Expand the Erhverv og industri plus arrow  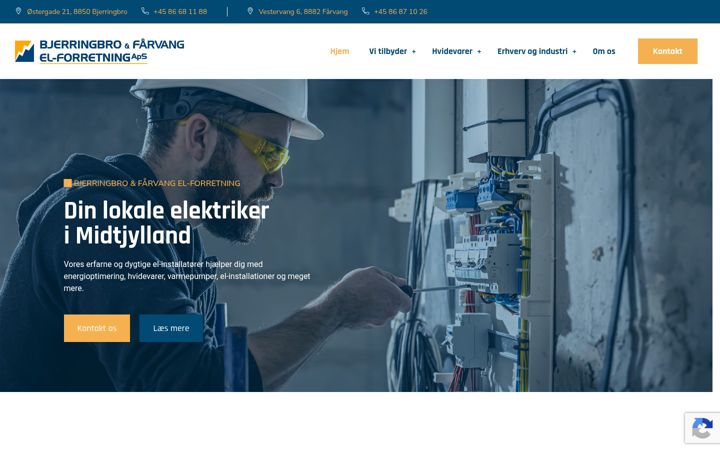coord(574,52)
